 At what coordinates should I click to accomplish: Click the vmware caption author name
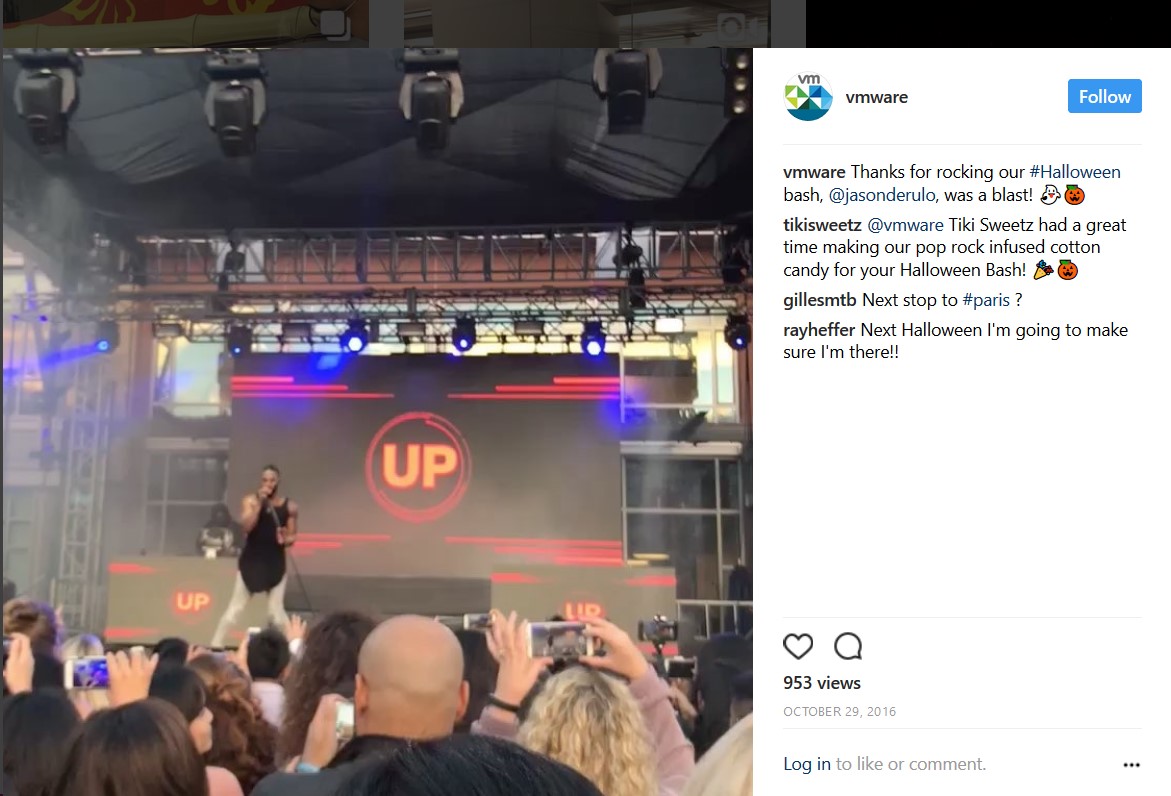814,172
